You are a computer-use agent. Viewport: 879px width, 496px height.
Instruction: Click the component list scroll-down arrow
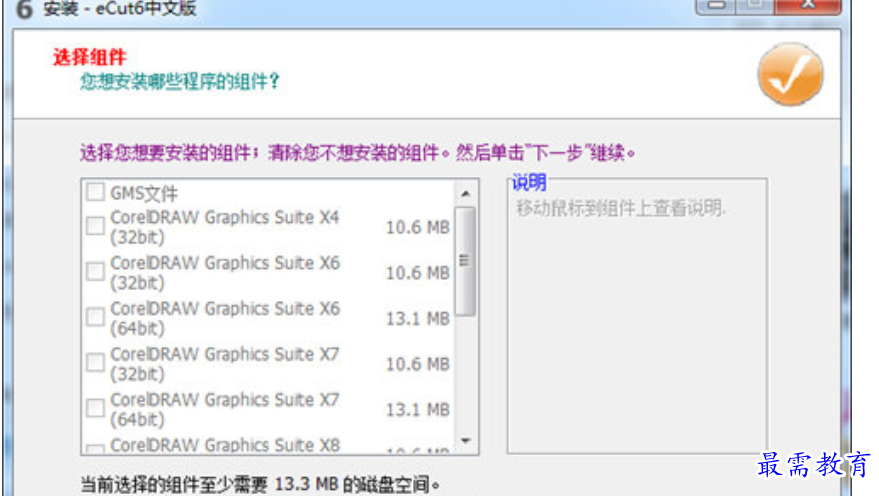pyautogui.click(x=465, y=441)
